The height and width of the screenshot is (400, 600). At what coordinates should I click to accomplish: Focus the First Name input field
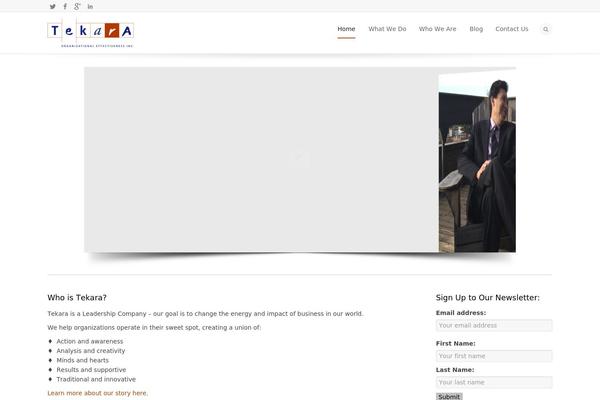tap(494, 356)
